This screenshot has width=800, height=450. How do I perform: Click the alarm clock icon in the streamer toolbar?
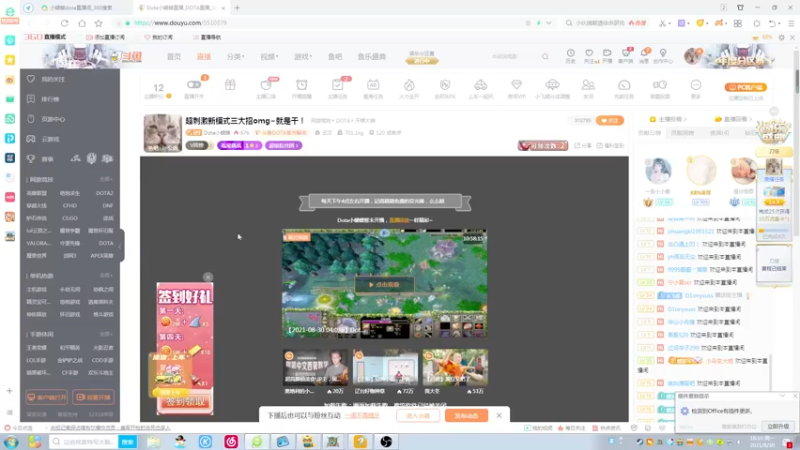tap(302, 85)
